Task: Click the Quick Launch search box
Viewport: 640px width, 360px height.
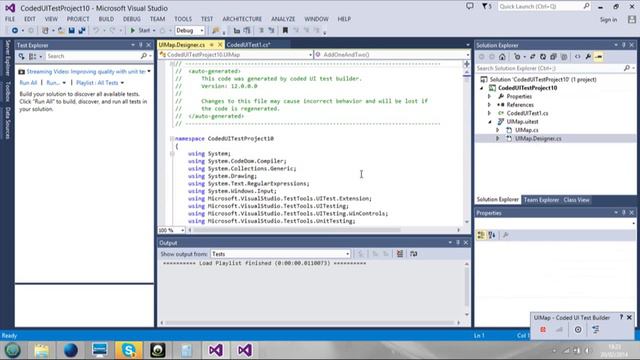Action: tap(544, 7)
